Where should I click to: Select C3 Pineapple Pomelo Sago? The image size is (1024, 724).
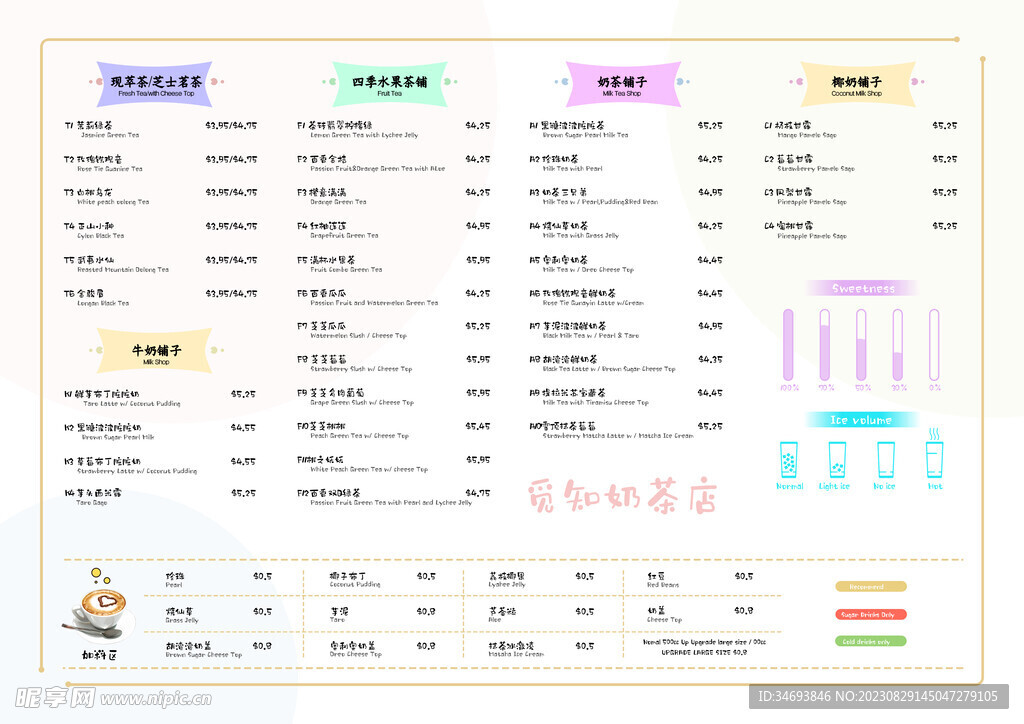click(x=861, y=197)
